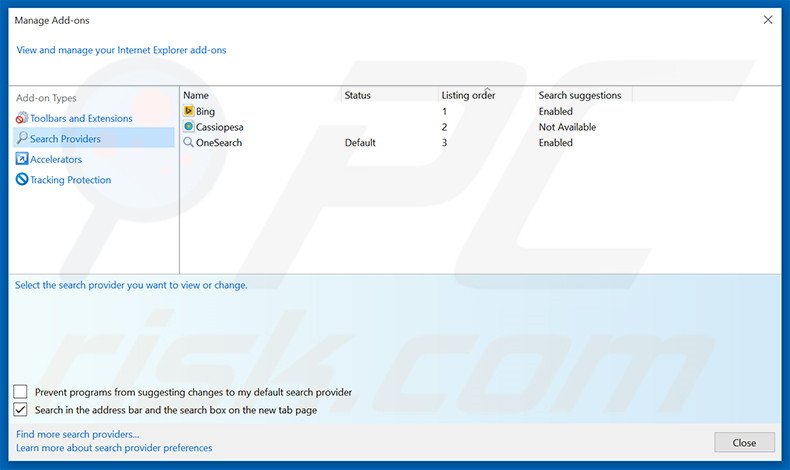Close the Manage Add-ons dialog with X
This screenshot has width=790, height=470.
768,20
